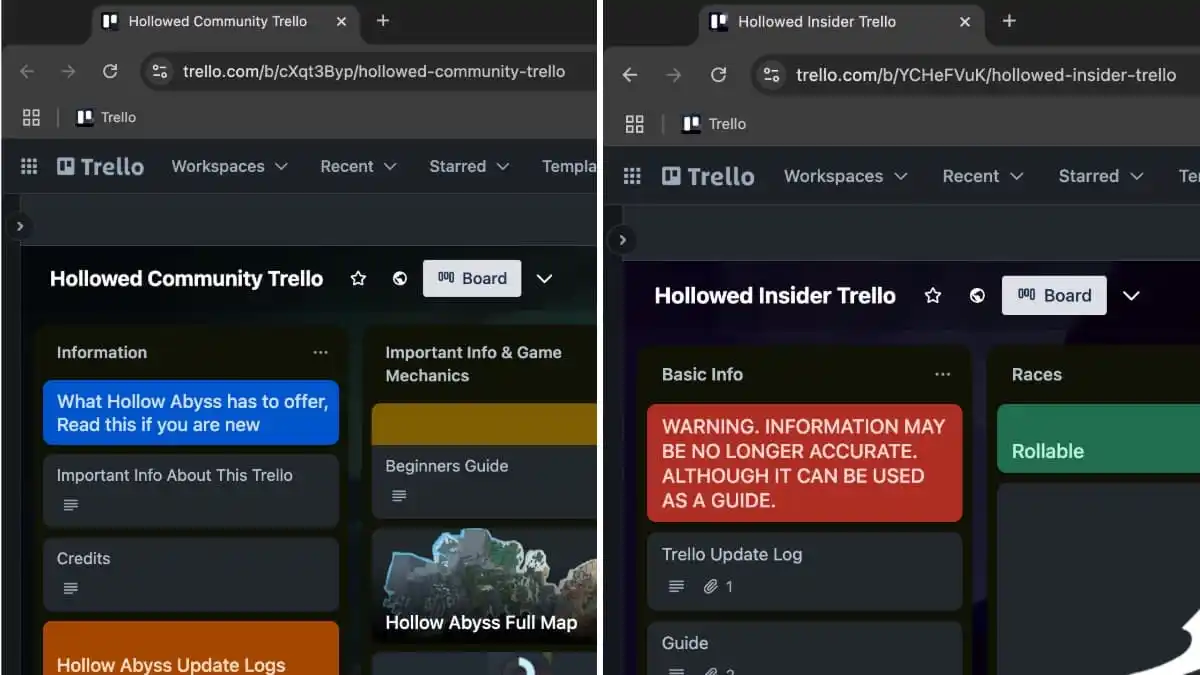Star the Hollowed Insider Trello board
This screenshot has width=1200, height=675.
click(x=933, y=296)
